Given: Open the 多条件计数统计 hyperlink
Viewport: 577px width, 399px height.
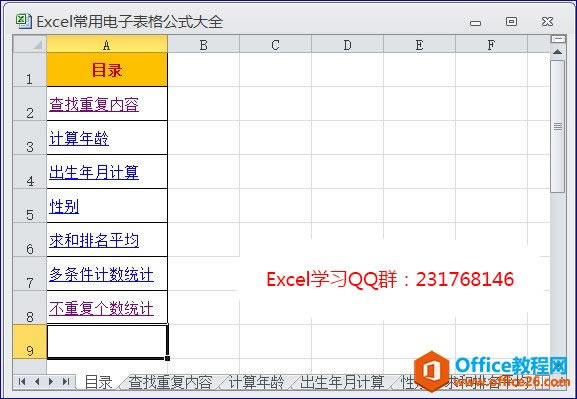Looking at the screenshot, I should pyautogui.click(x=102, y=275).
